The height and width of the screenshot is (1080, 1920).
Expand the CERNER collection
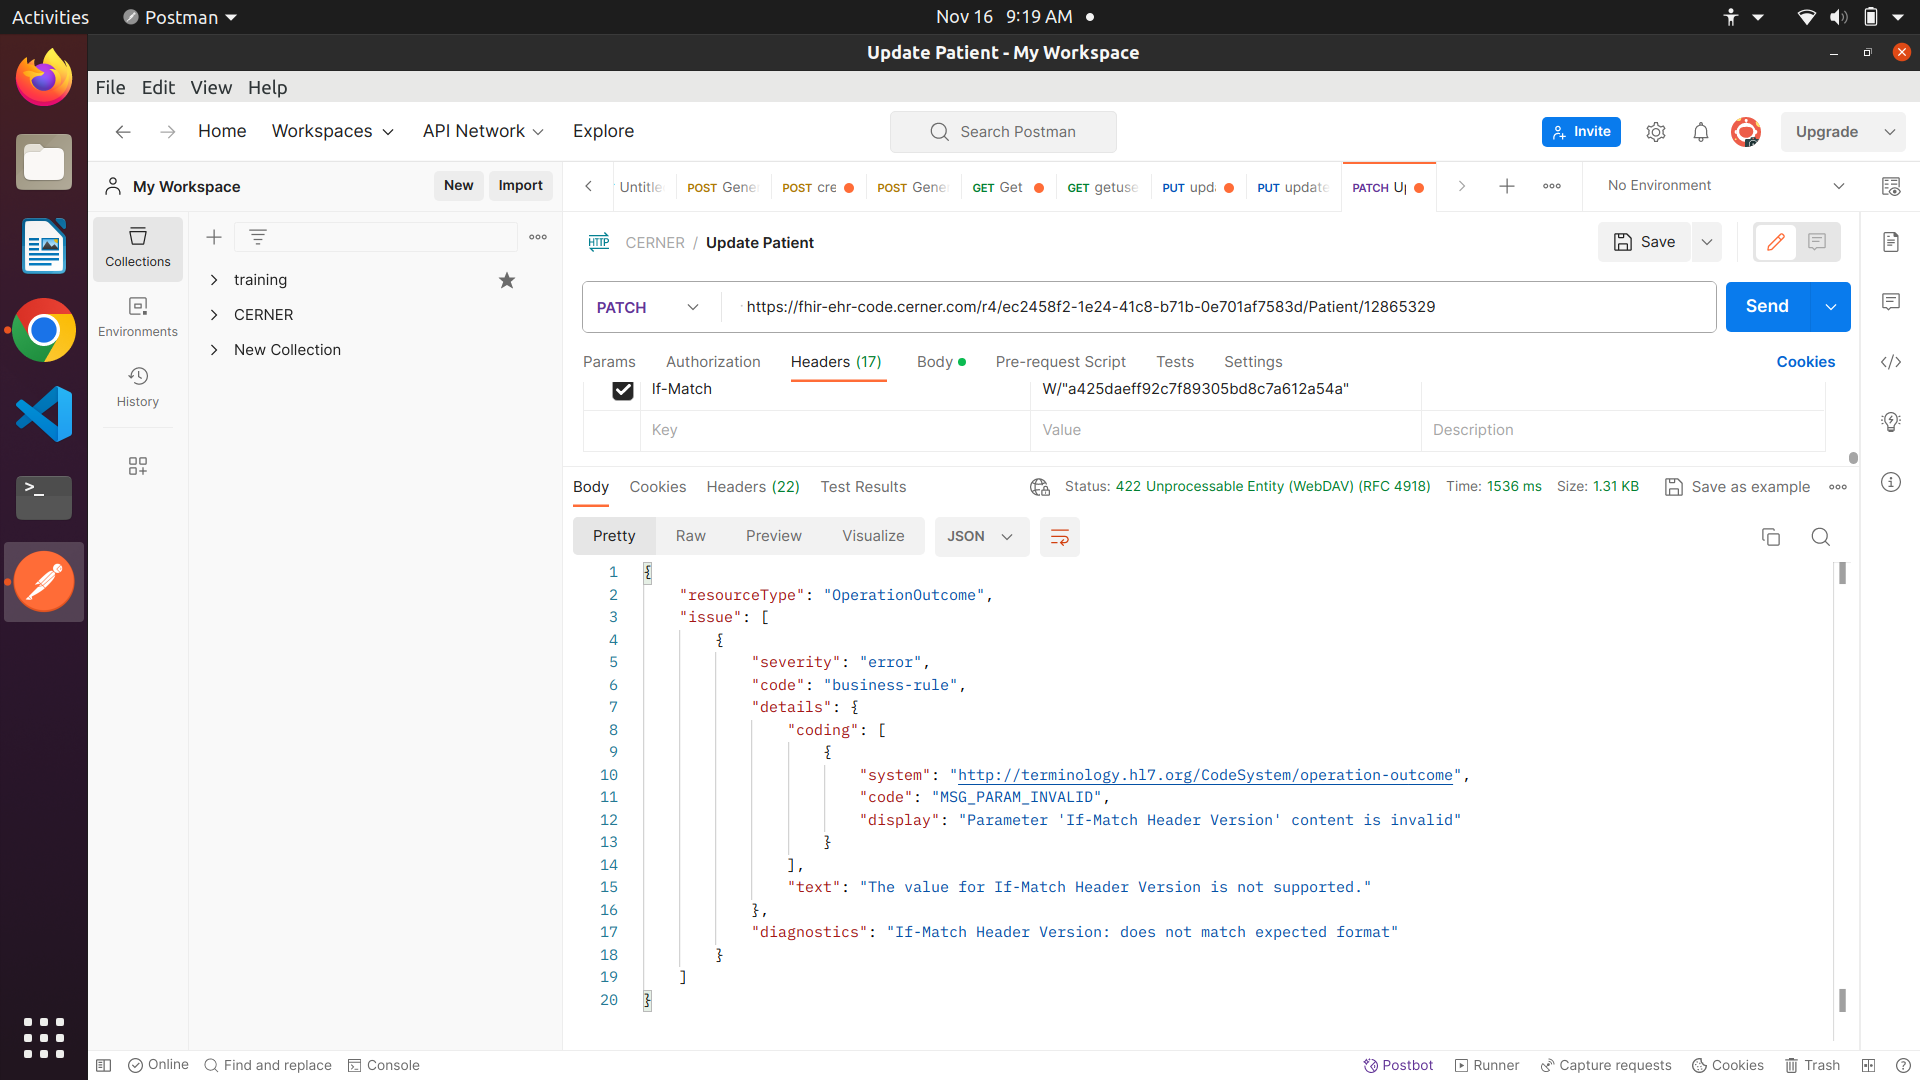click(x=214, y=315)
